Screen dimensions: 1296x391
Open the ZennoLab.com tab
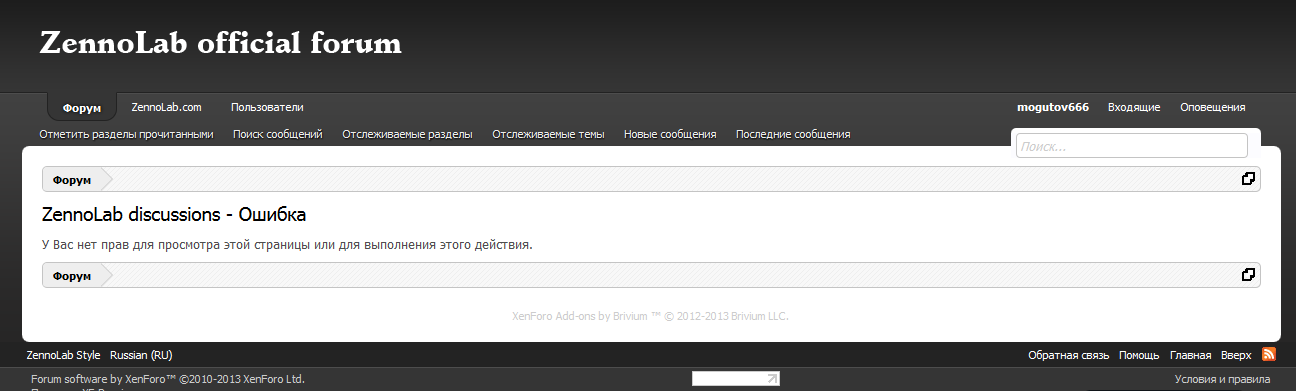[167, 107]
